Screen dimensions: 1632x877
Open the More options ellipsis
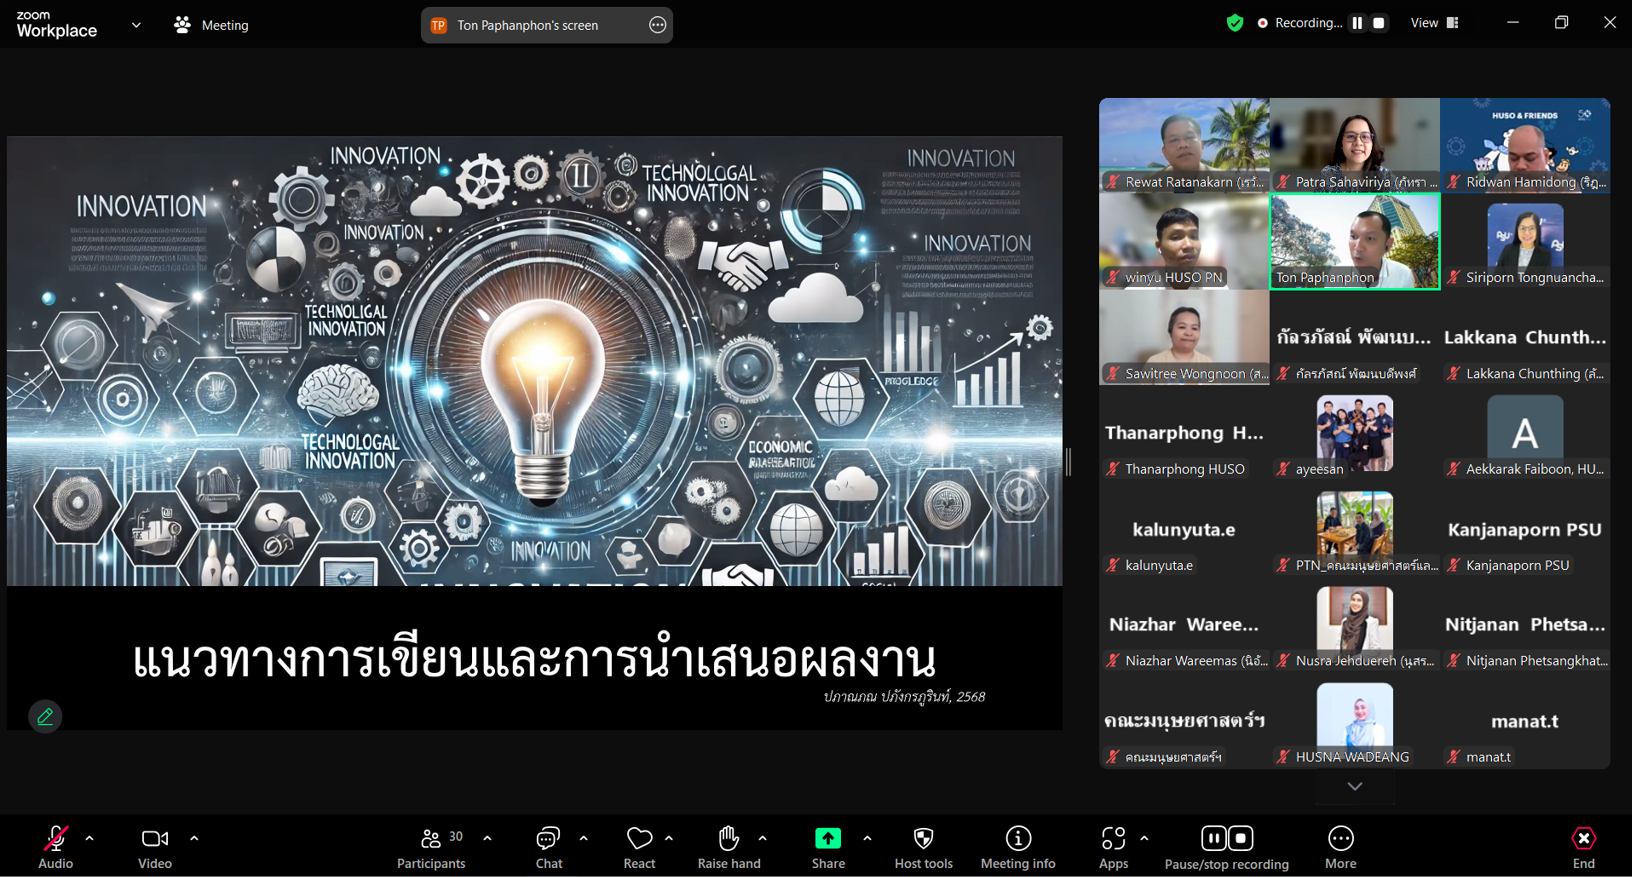[x=1341, y=838]
